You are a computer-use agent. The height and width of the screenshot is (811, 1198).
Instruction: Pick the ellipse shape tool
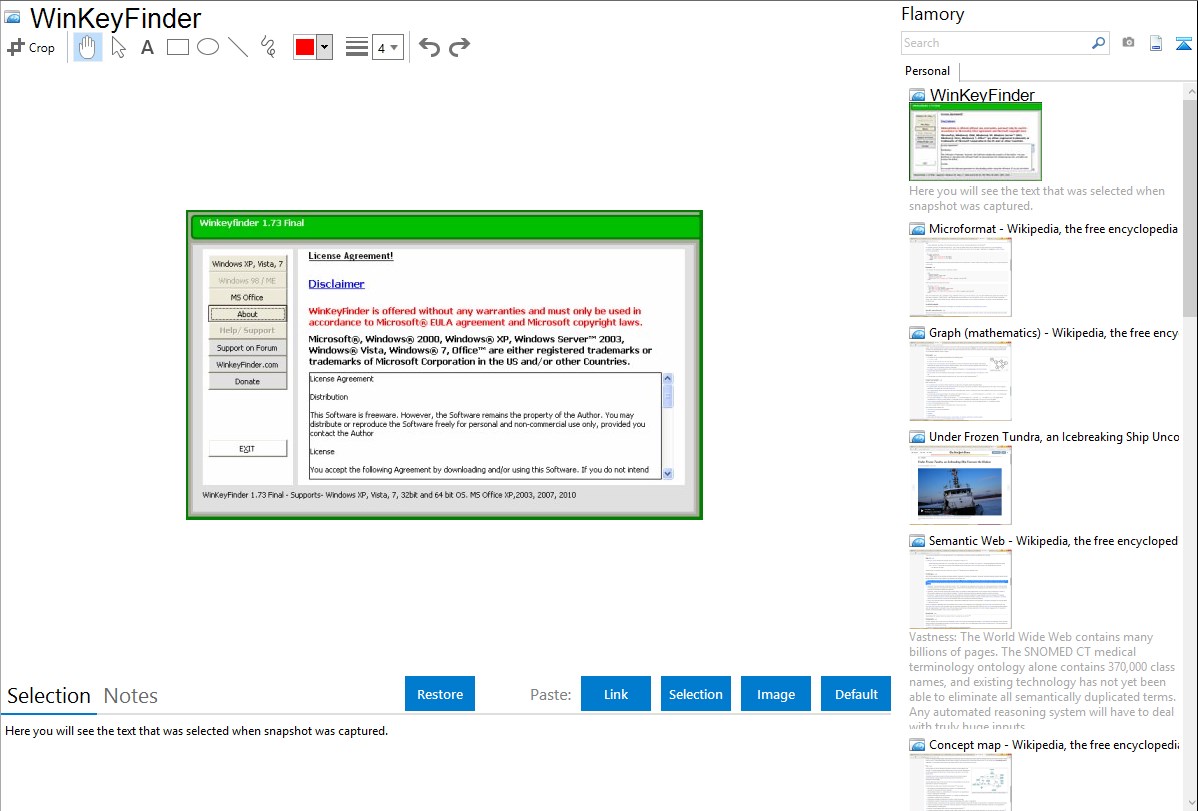(208, 47)
